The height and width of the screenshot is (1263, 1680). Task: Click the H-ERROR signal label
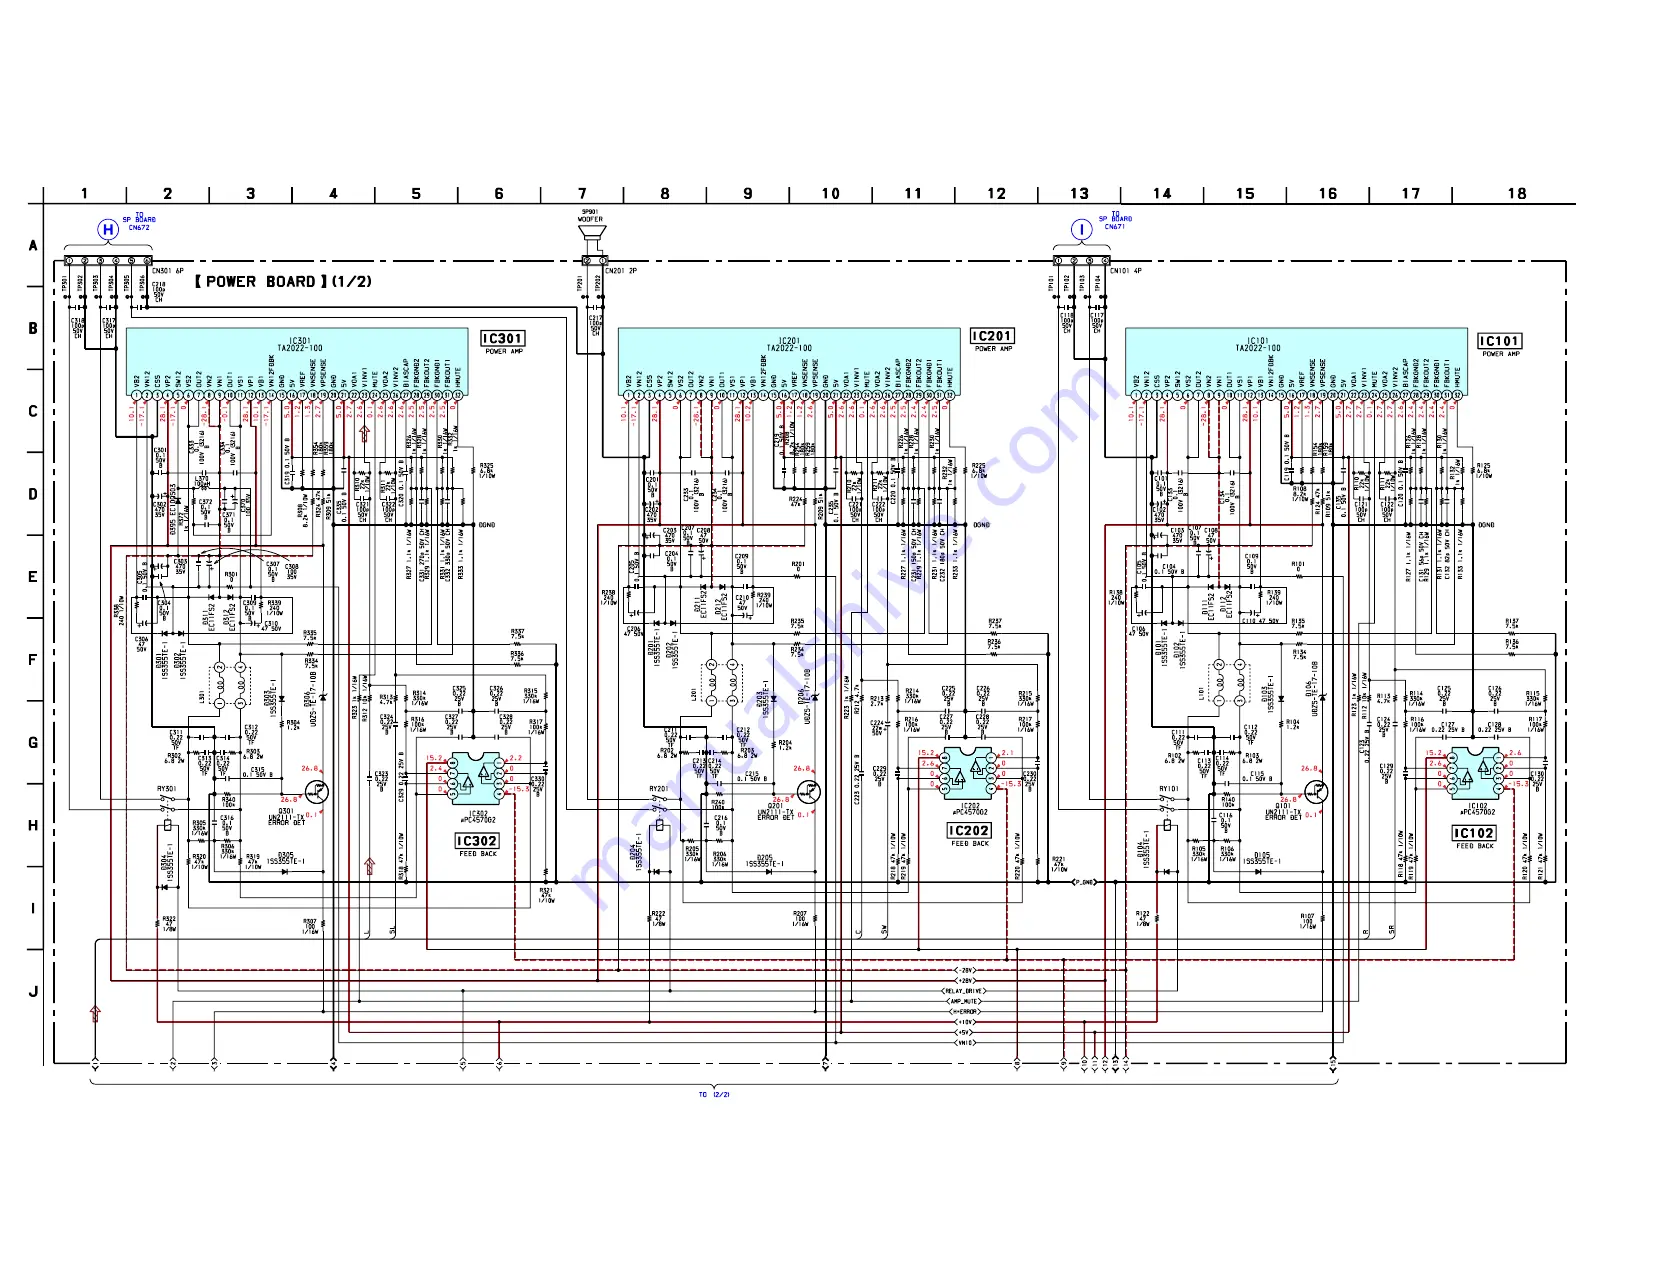[965, 1012]
